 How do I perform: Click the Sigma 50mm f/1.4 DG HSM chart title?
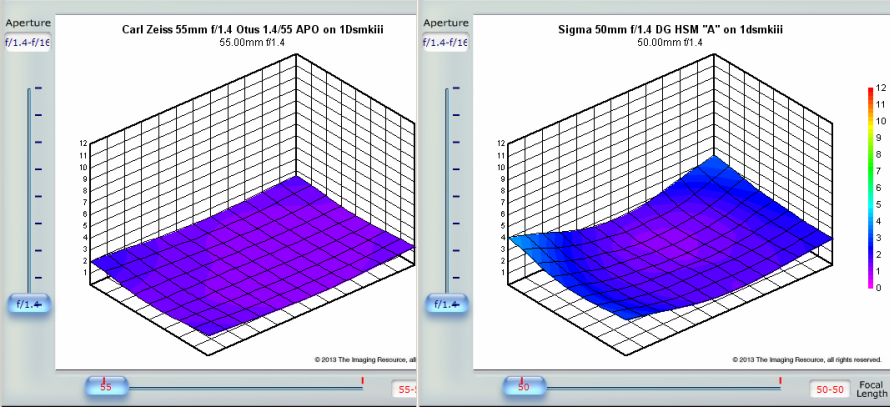(x=670, y=30)
